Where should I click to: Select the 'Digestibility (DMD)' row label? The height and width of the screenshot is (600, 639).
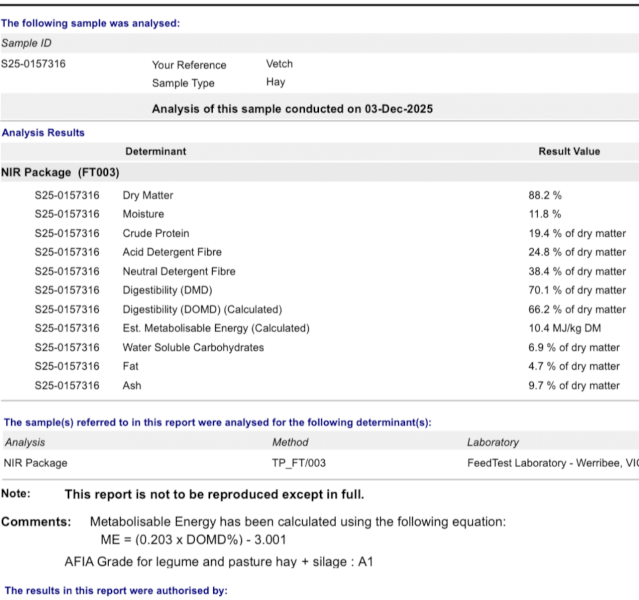pos(167,290)
